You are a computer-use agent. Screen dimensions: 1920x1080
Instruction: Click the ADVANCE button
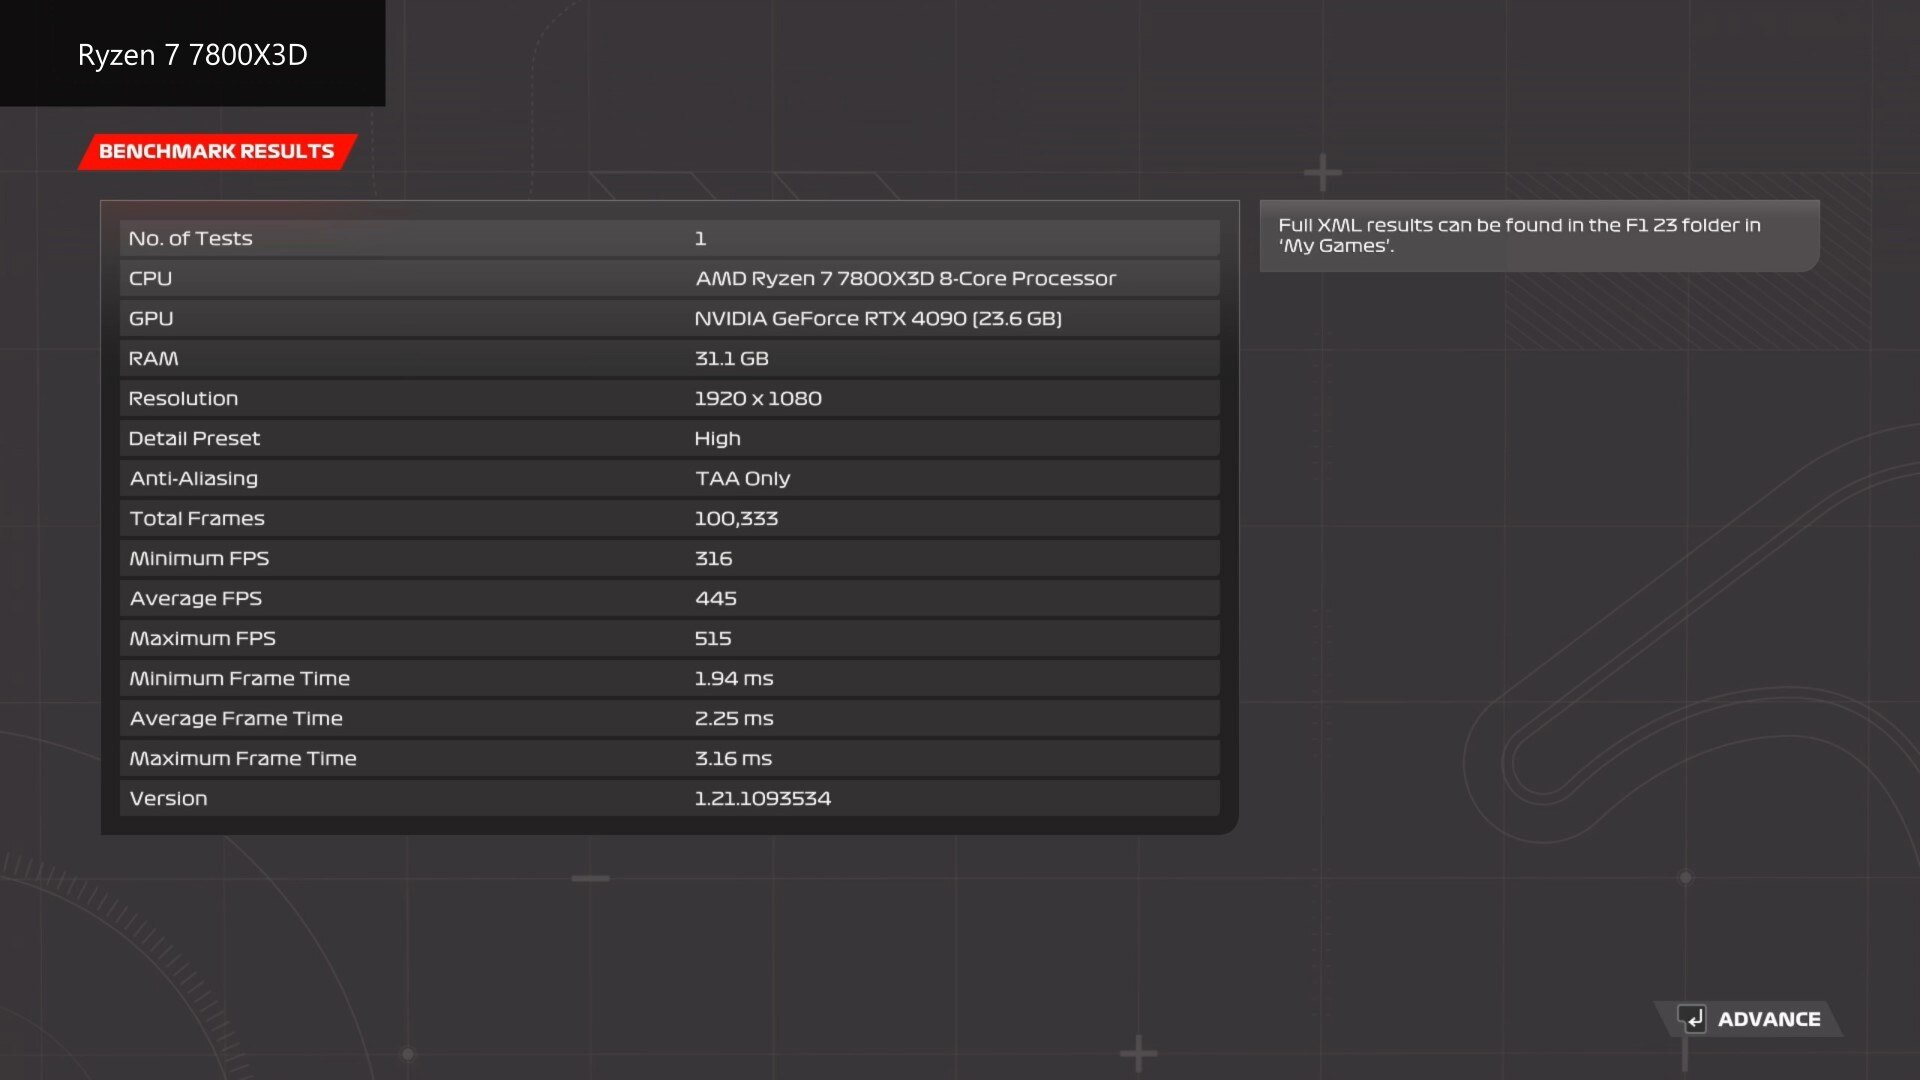click(x=1748, y=1019)
